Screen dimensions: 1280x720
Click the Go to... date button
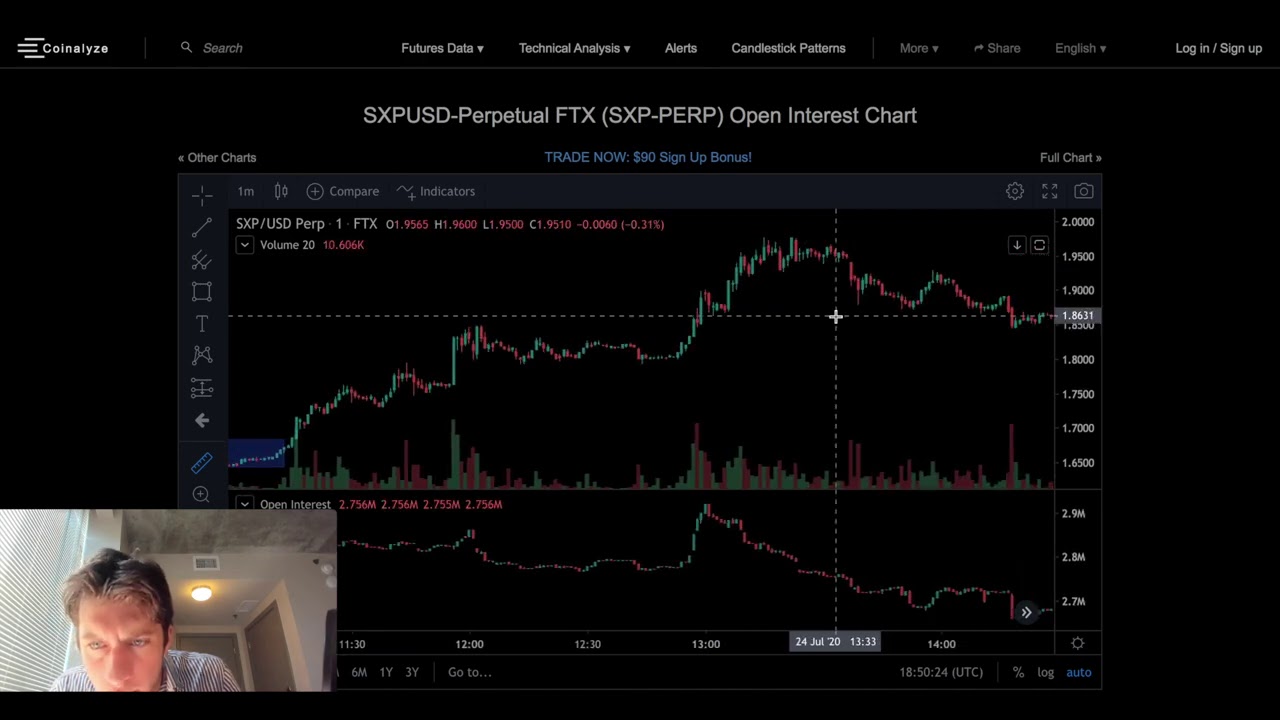pyautogui.click(x=470, y=672)
